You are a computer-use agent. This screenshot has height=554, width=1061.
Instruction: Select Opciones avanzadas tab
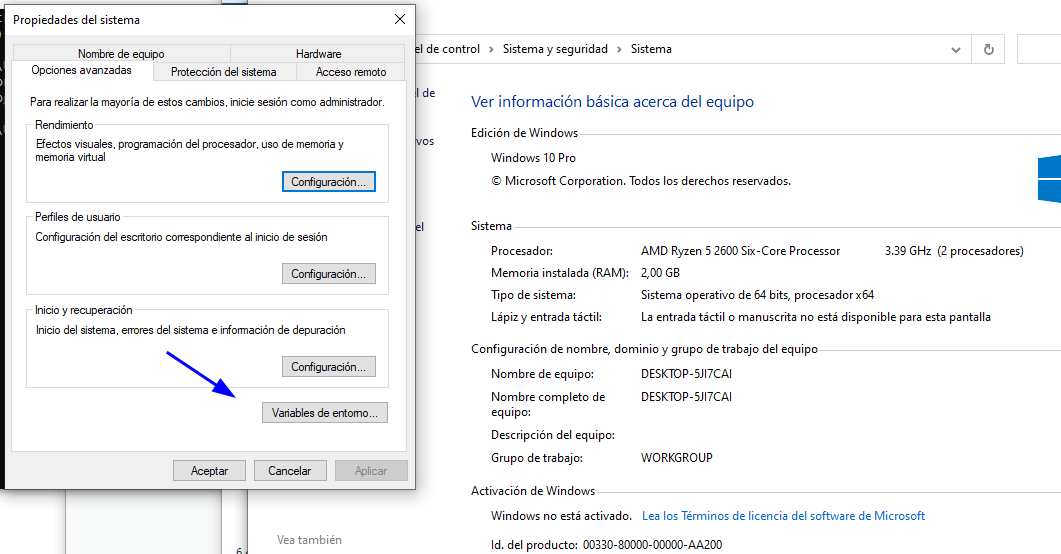tap(82, 70)
